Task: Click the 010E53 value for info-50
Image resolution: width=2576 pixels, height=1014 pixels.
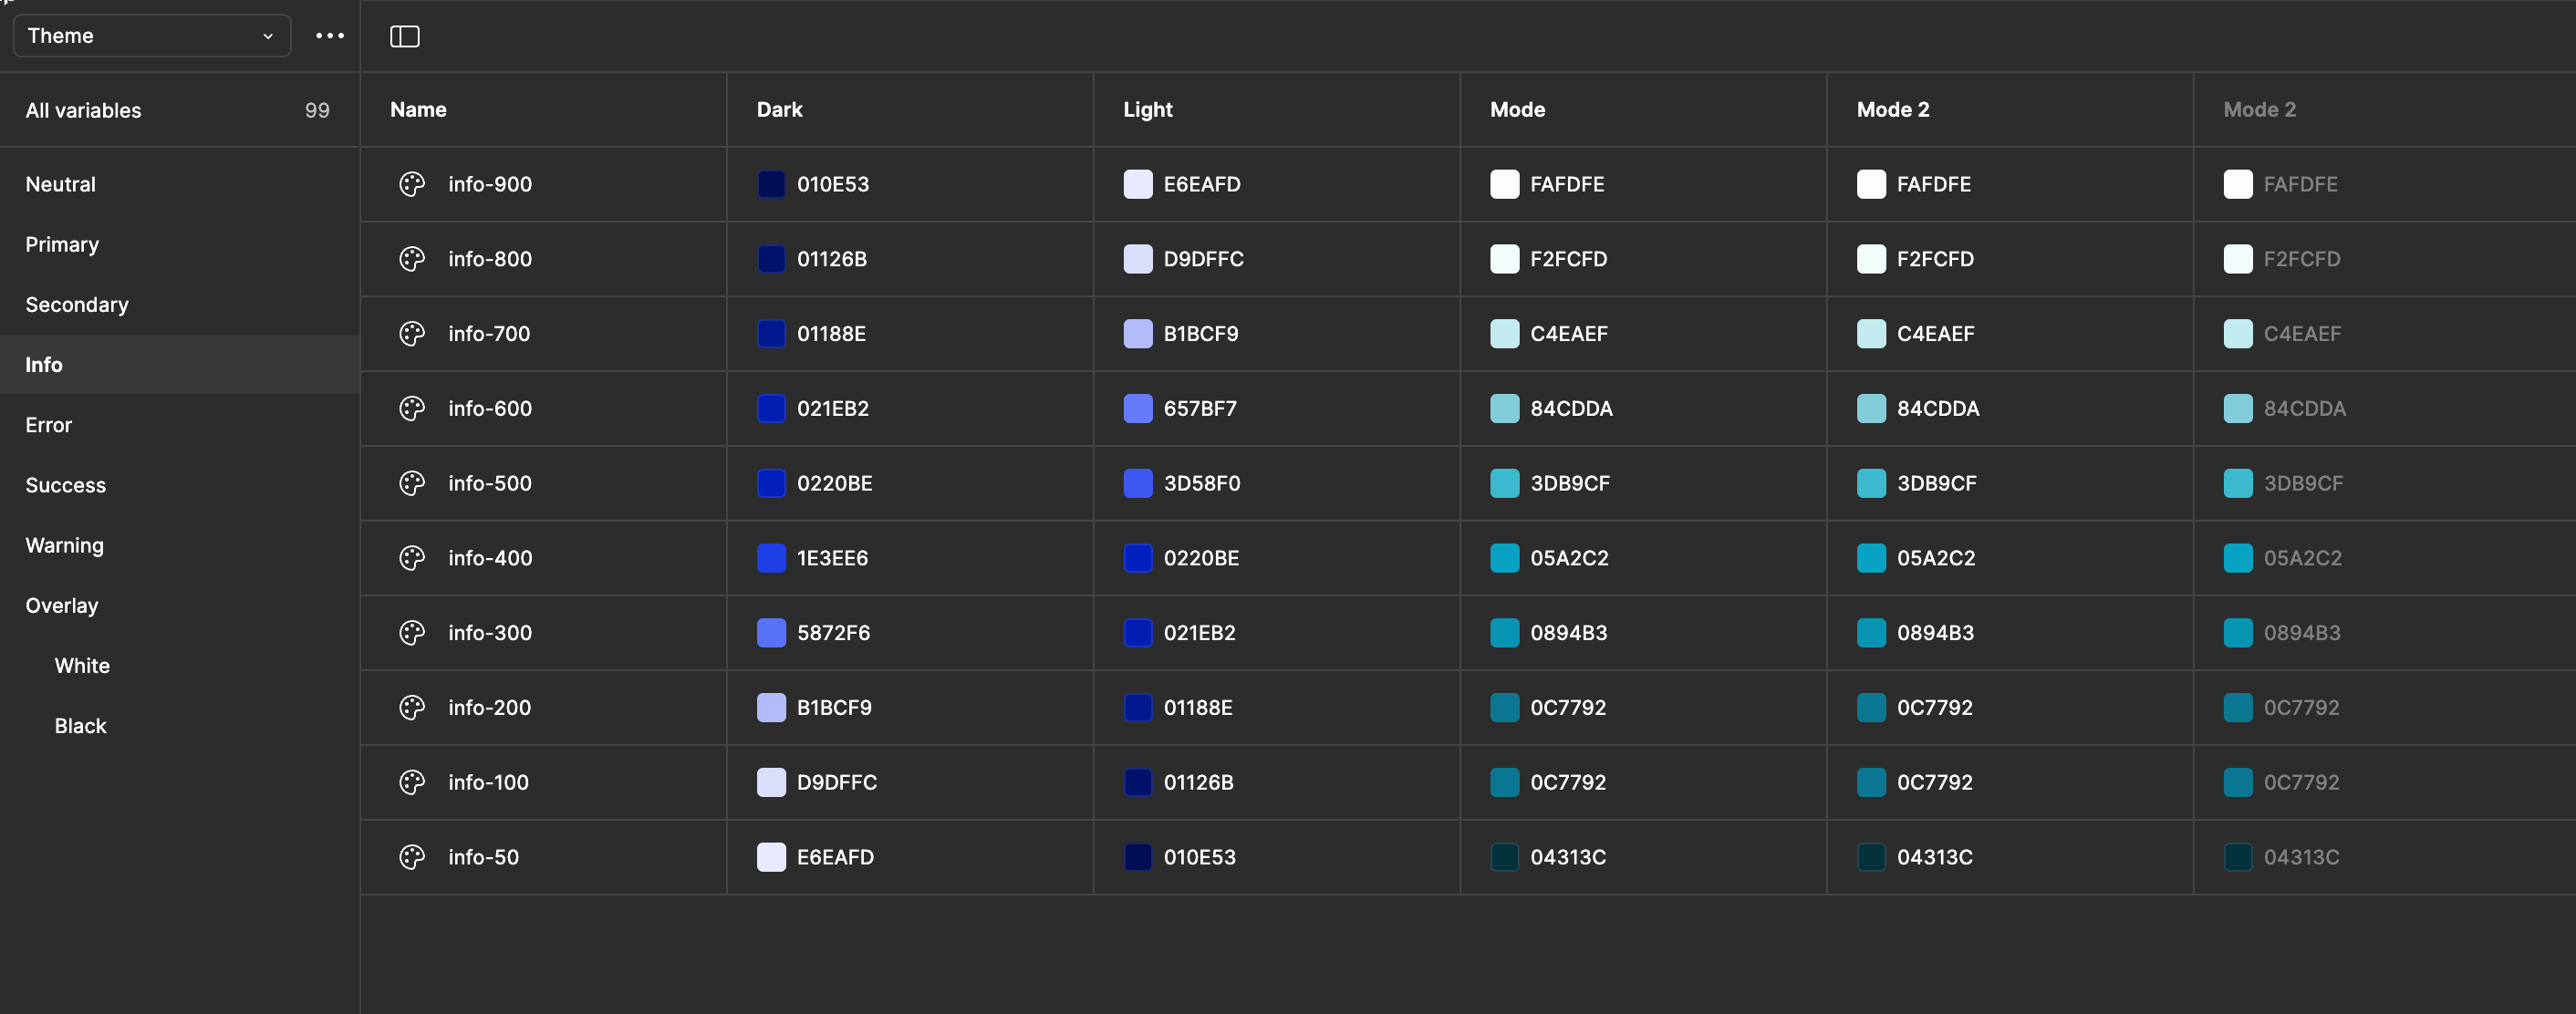Action: click(x=1199, y=857)
